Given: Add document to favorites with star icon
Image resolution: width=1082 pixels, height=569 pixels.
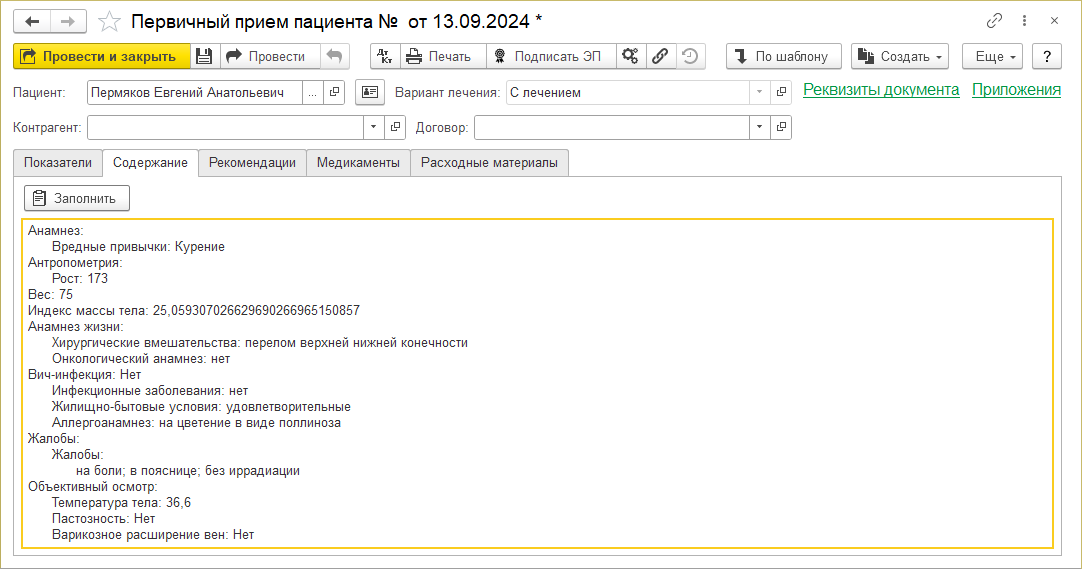Looking at the screenshot, I should tap(109, 22).
